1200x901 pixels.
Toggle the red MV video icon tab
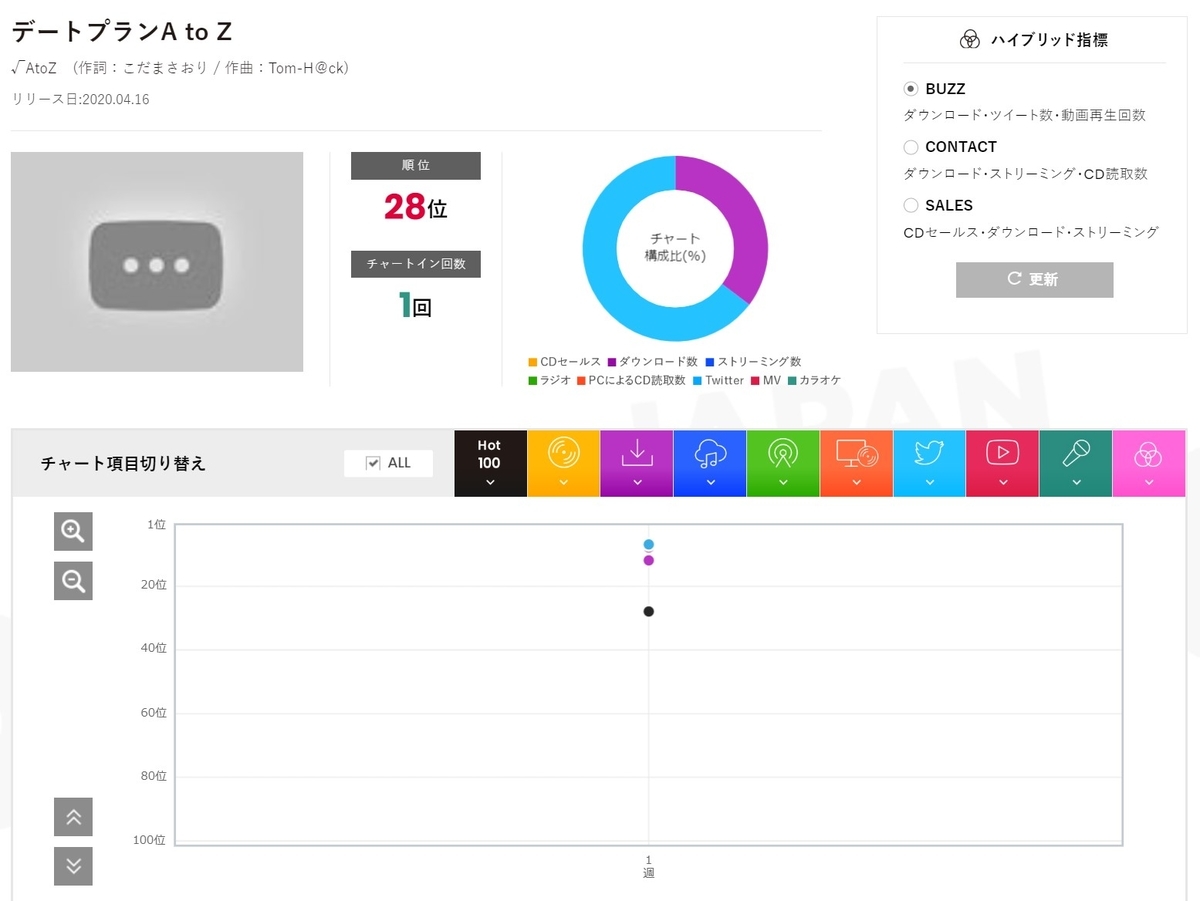1002,463
